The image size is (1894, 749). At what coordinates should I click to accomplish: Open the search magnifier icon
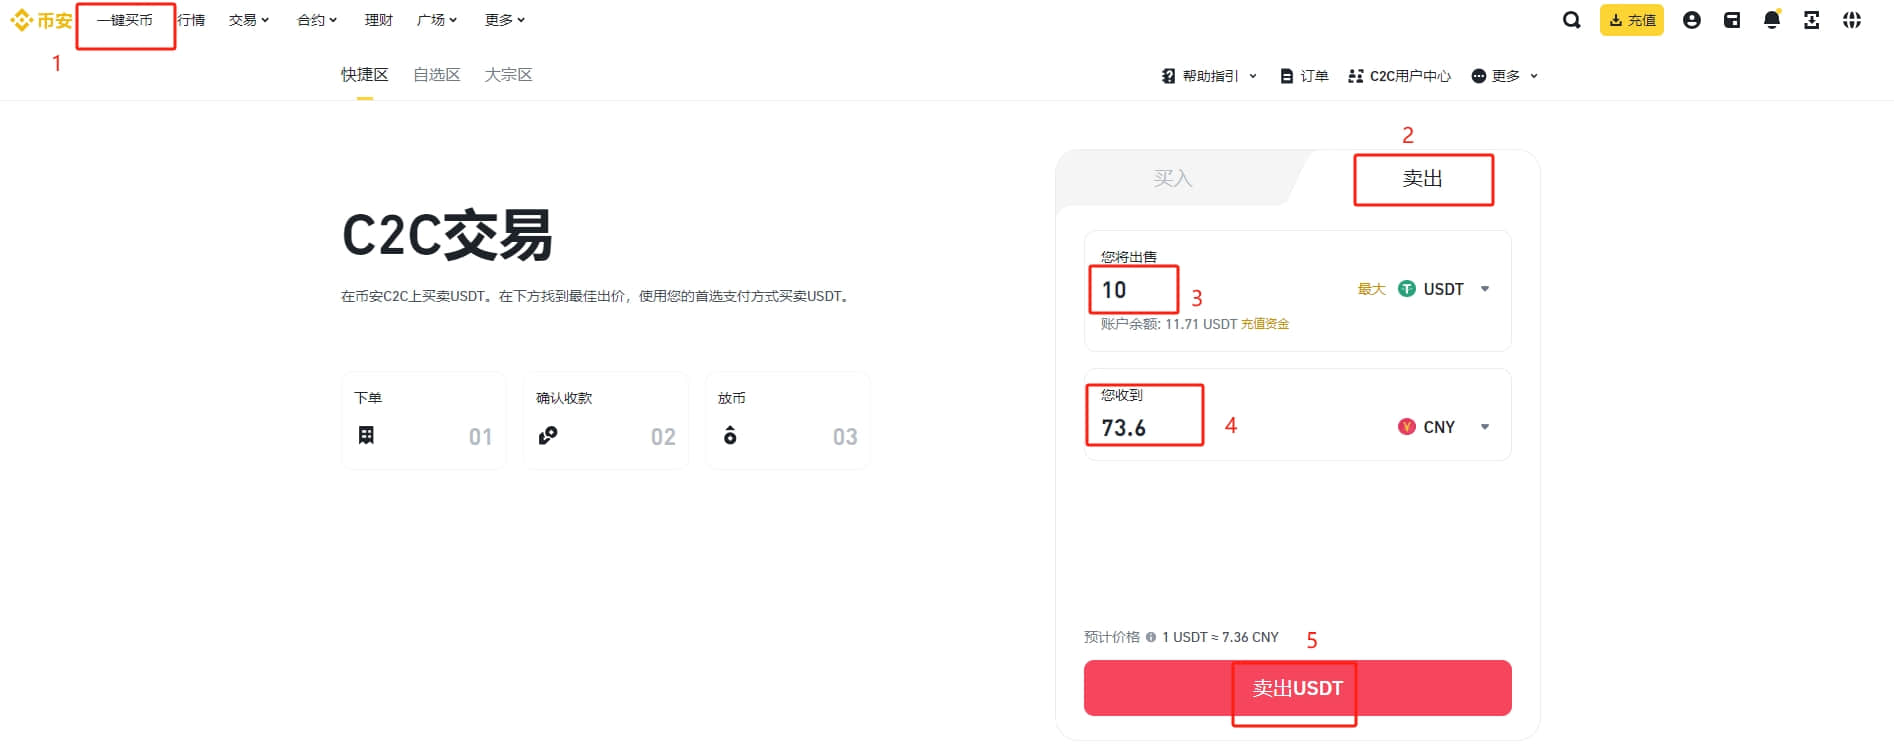click(x=1572, y=20)
